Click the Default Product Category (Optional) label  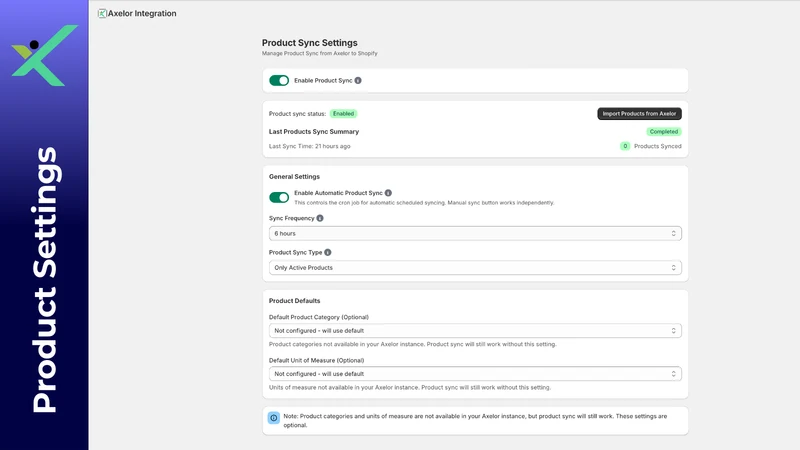[319, 317]
